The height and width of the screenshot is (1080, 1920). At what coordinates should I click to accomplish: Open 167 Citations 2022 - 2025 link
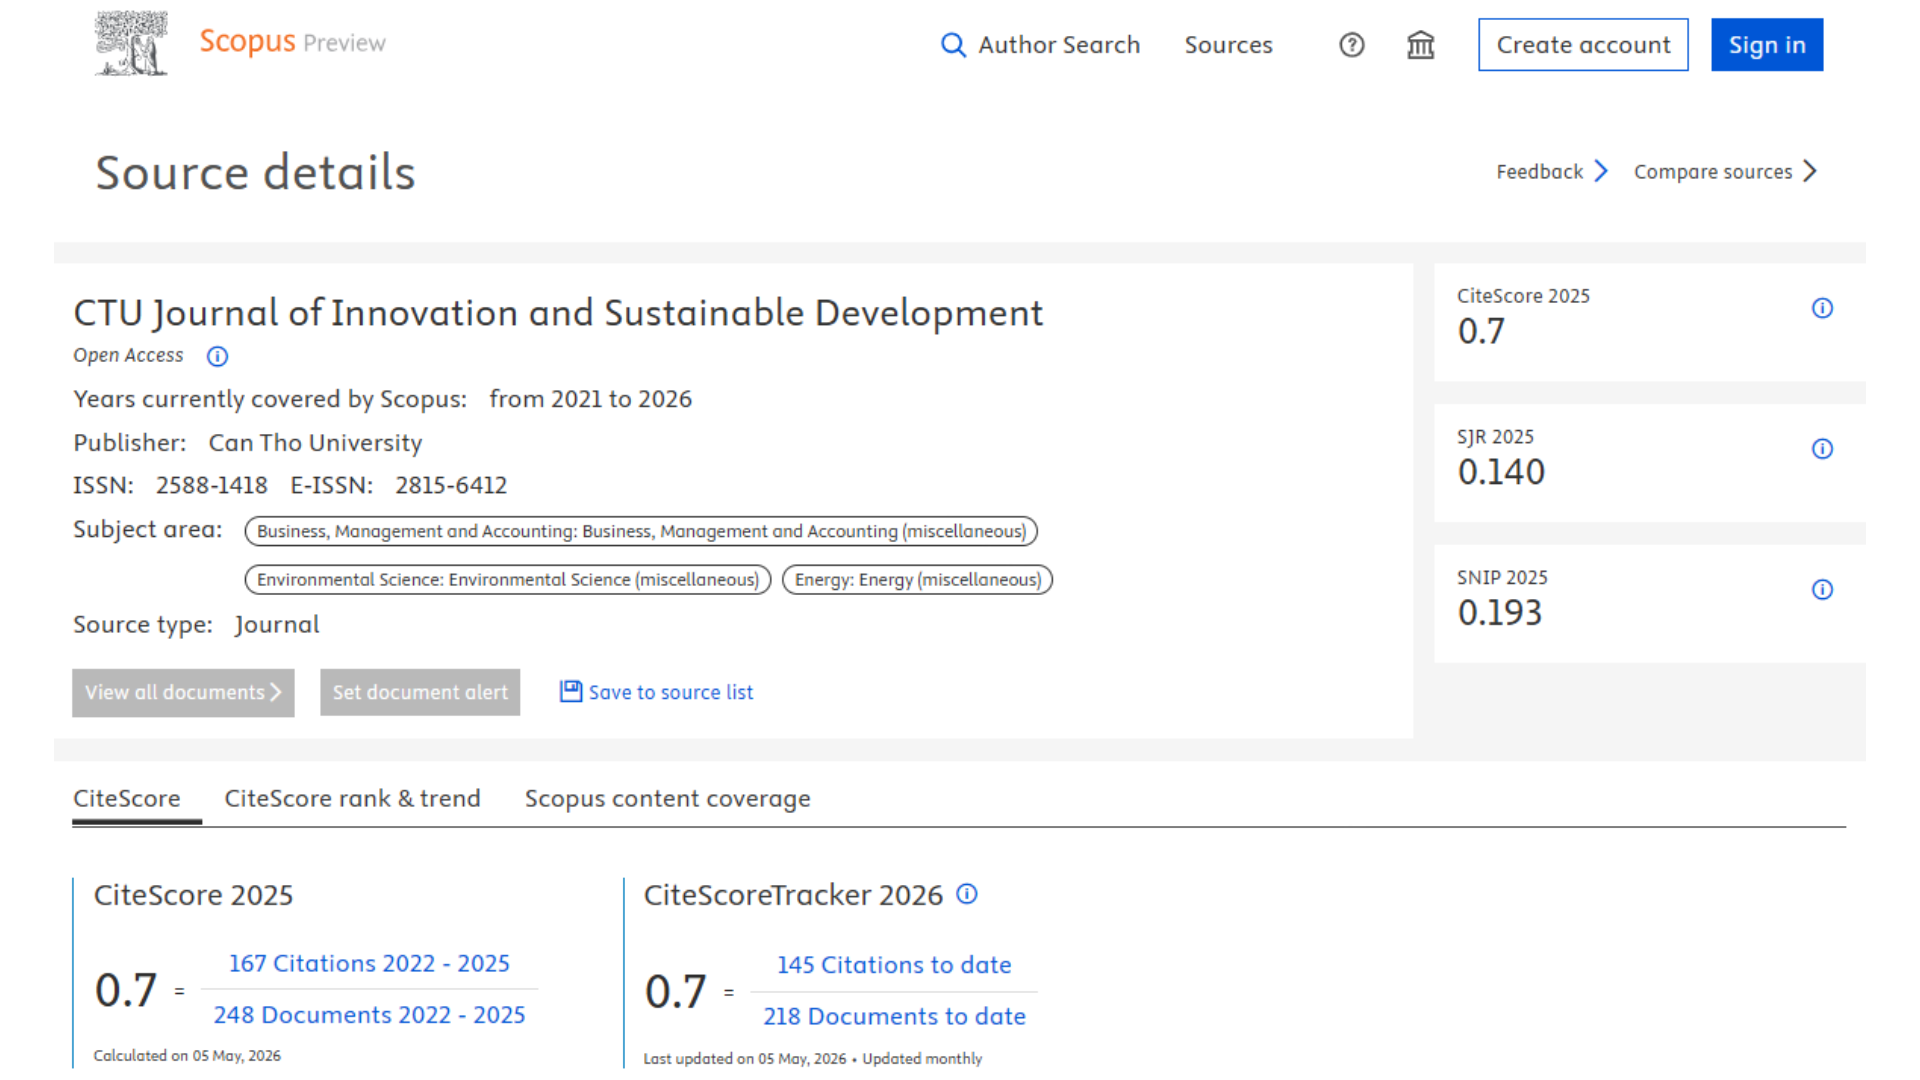[369, 963]
